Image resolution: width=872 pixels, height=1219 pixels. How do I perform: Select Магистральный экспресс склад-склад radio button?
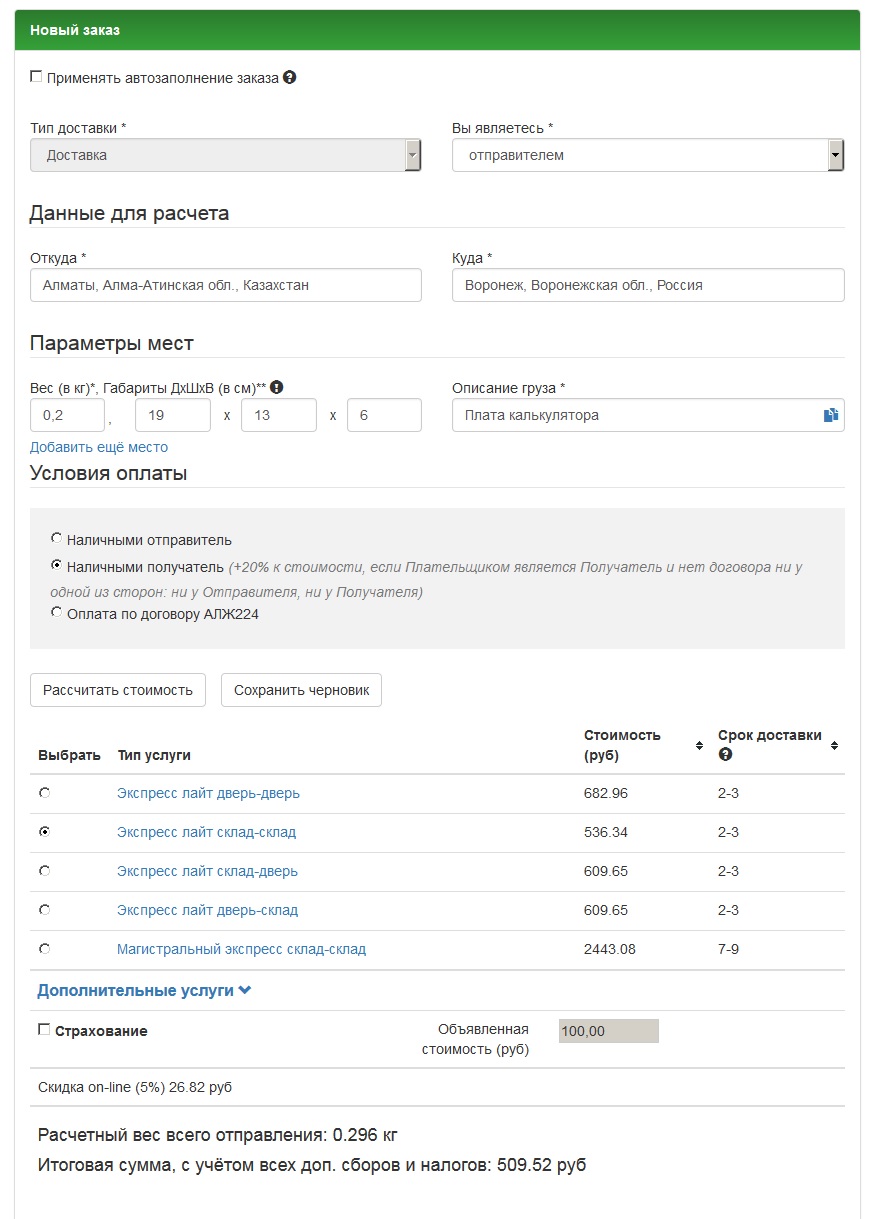pyautogui.click(x=44, y=948)
